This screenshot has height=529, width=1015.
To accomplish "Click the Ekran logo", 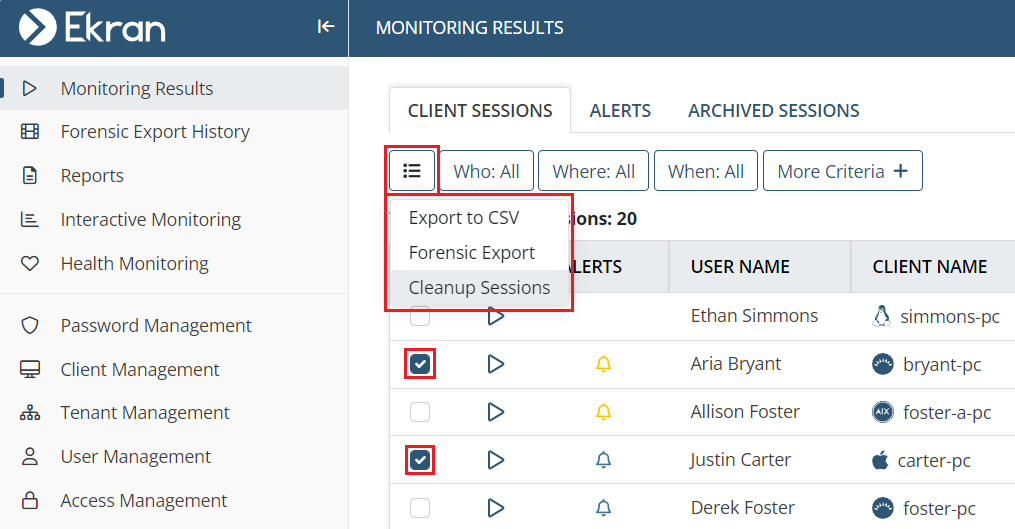I will pos(92,28).
